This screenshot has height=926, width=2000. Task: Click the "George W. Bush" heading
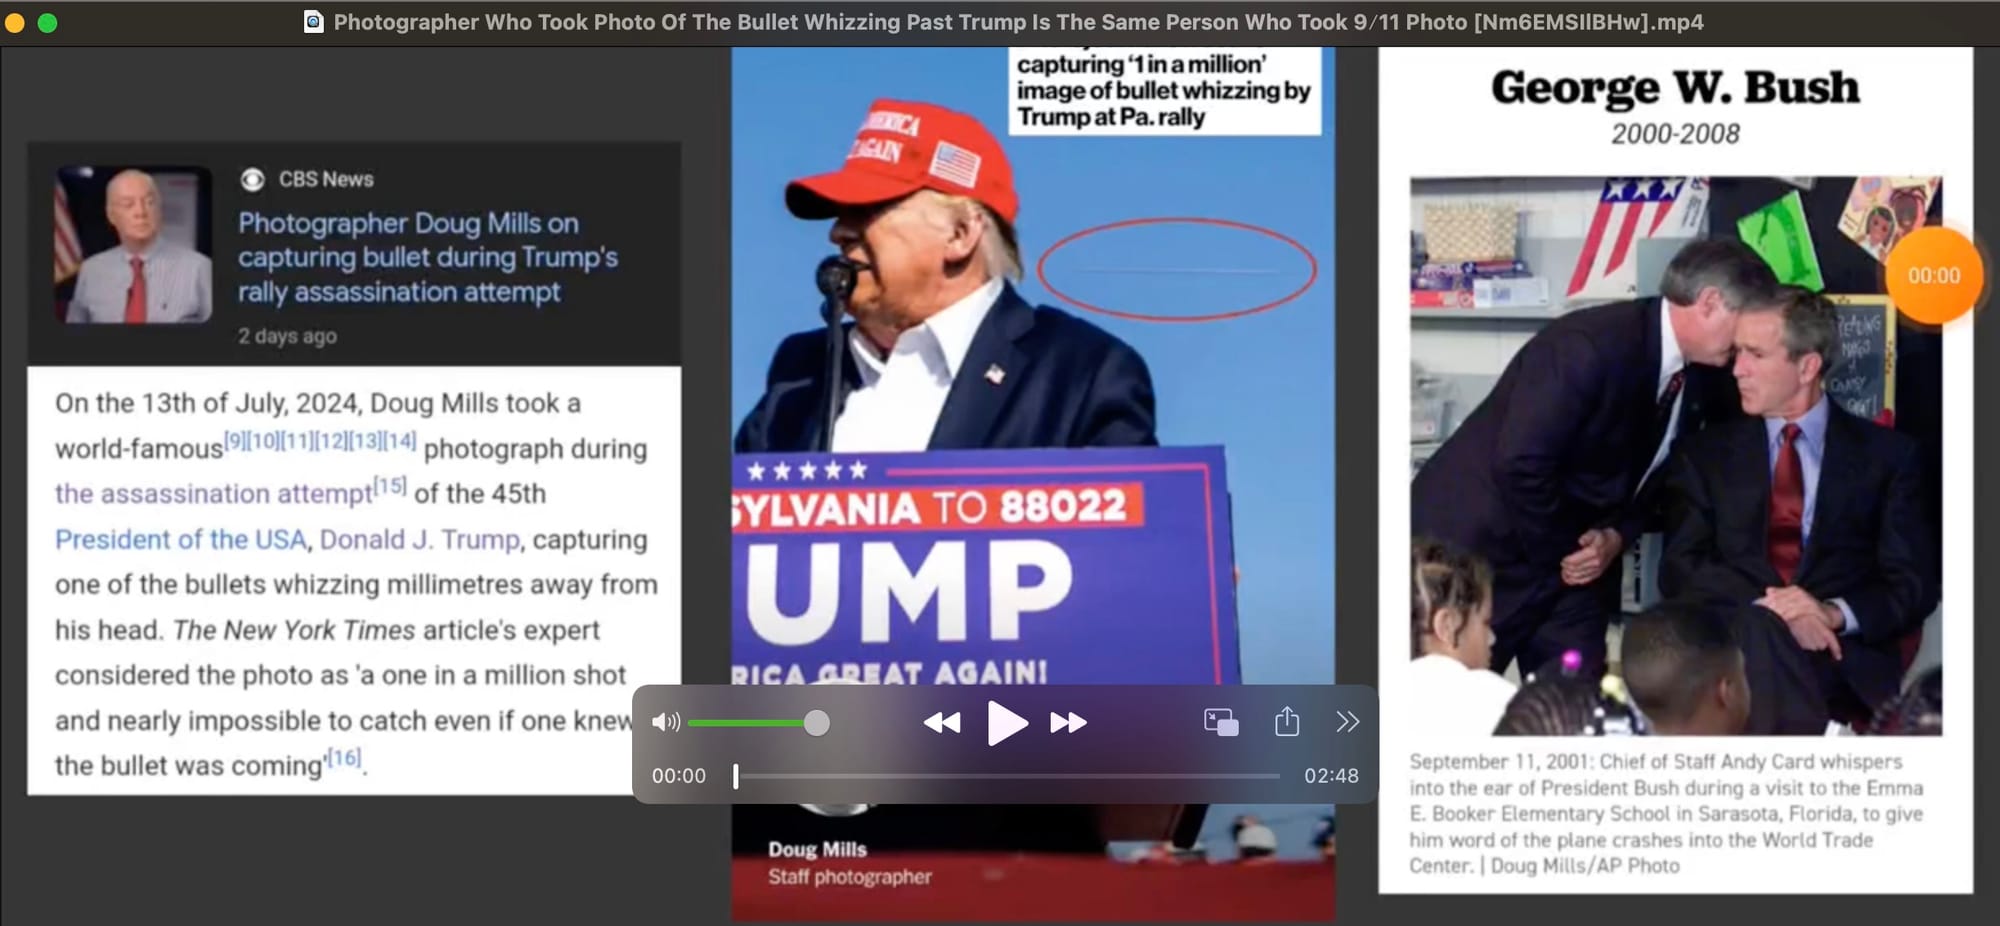(1675, 88)
